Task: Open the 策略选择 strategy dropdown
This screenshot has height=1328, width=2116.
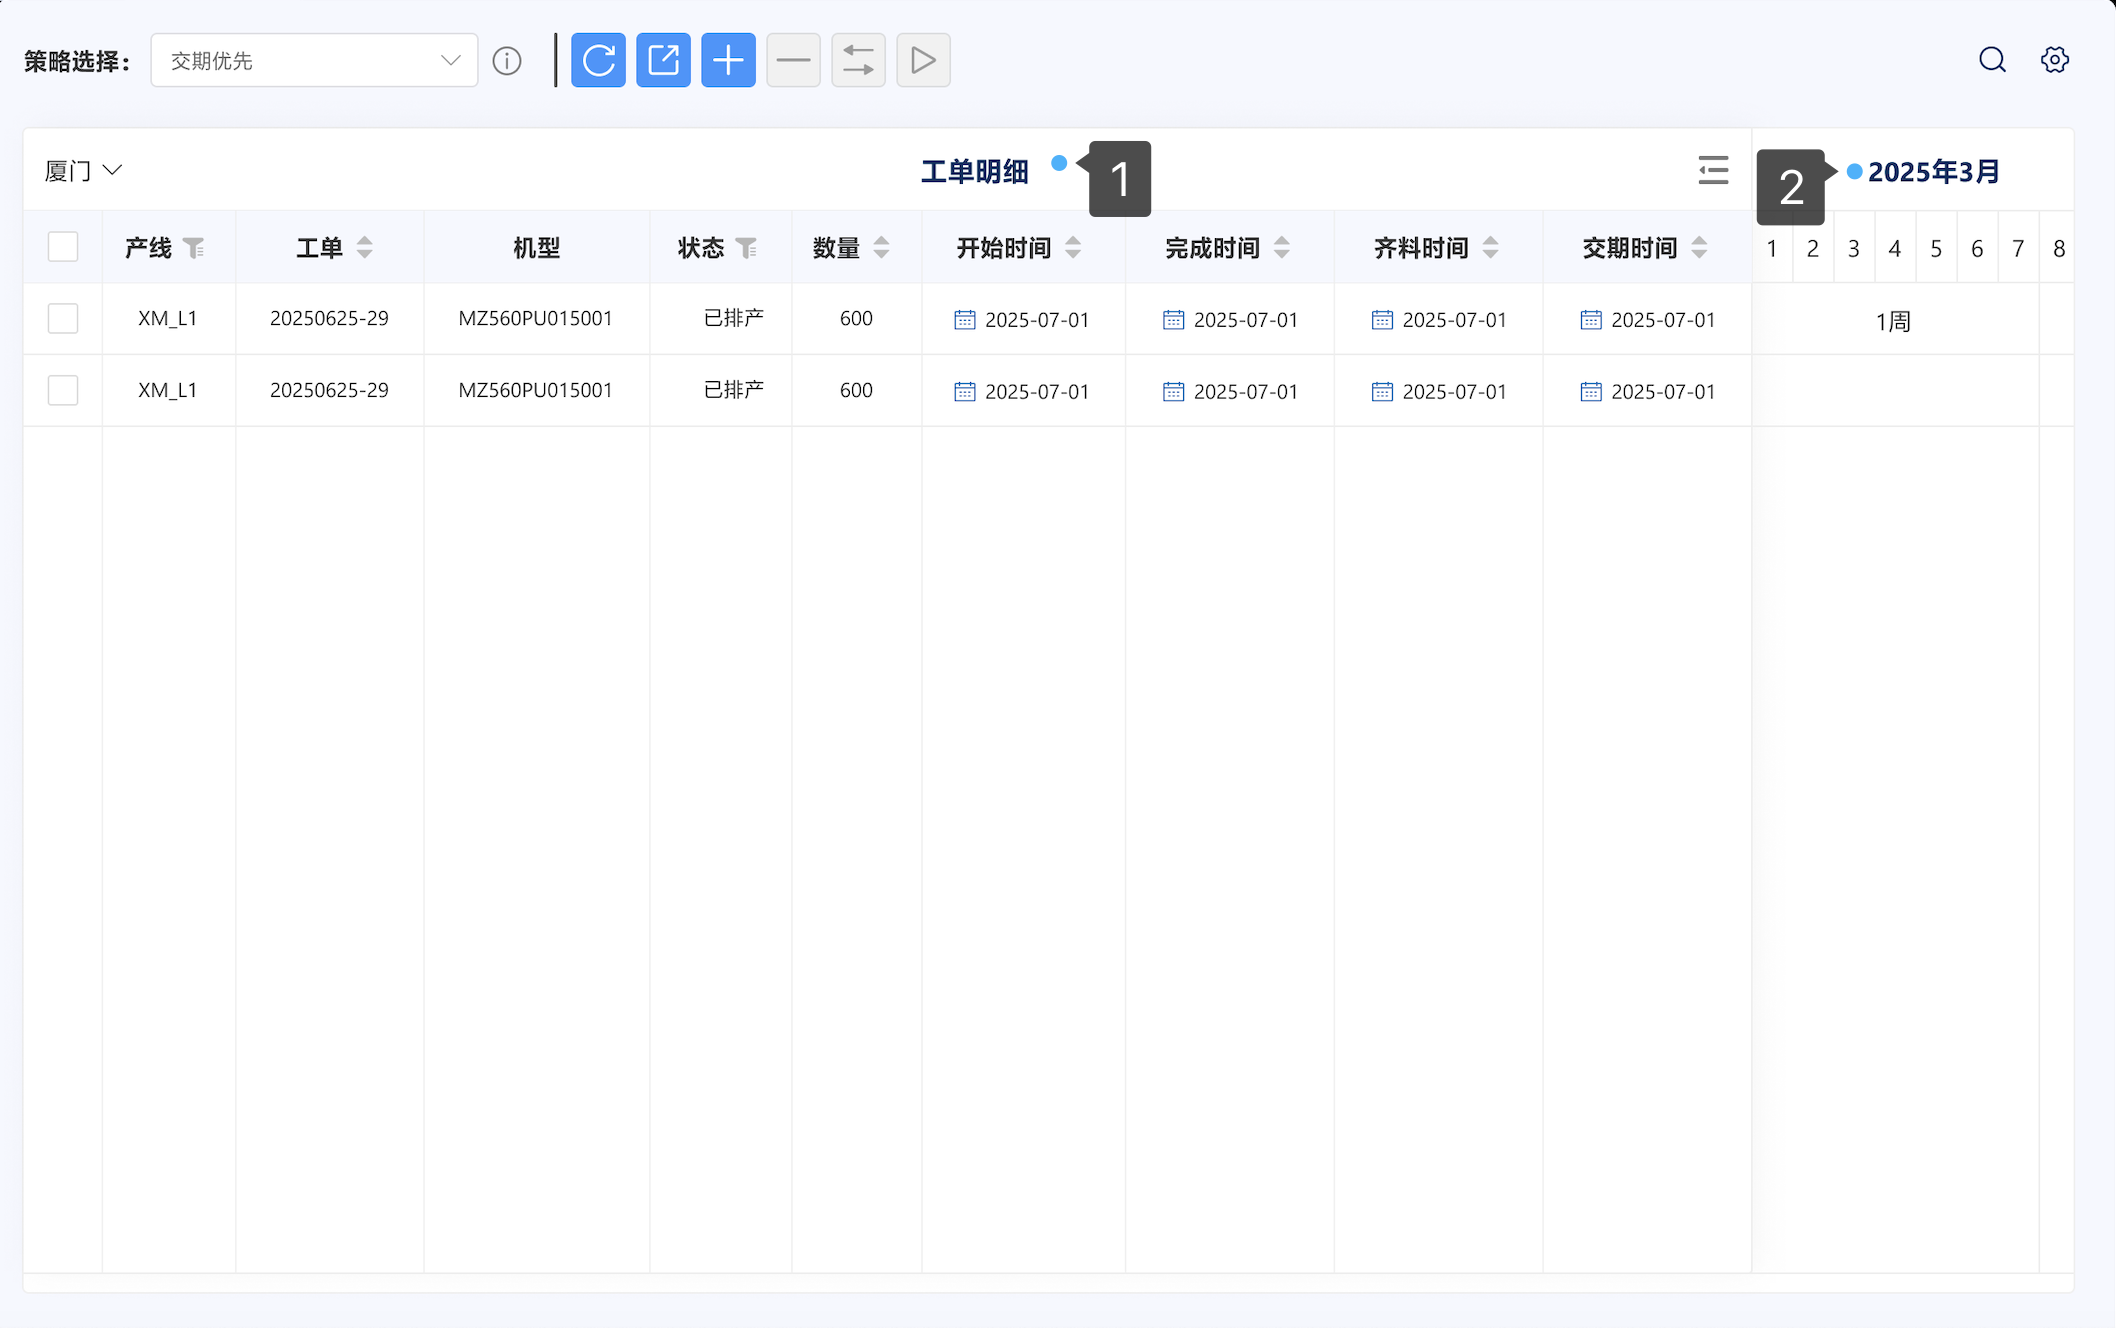Action: click(314, 61)
